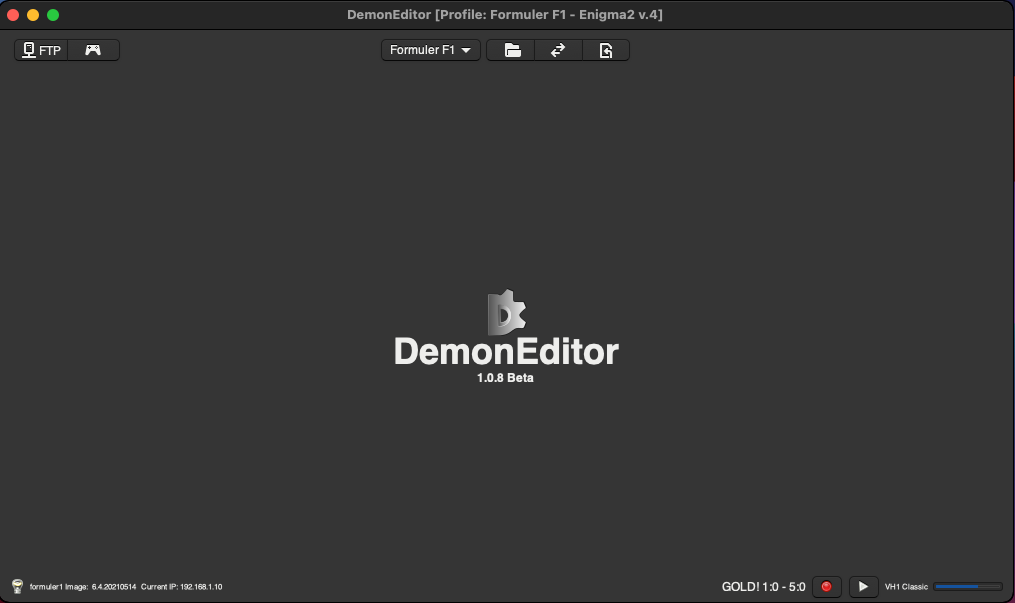1015x603 pixels.
Task: Click the send/receive transfer arrows icon
Action: (x=558, y=50)
